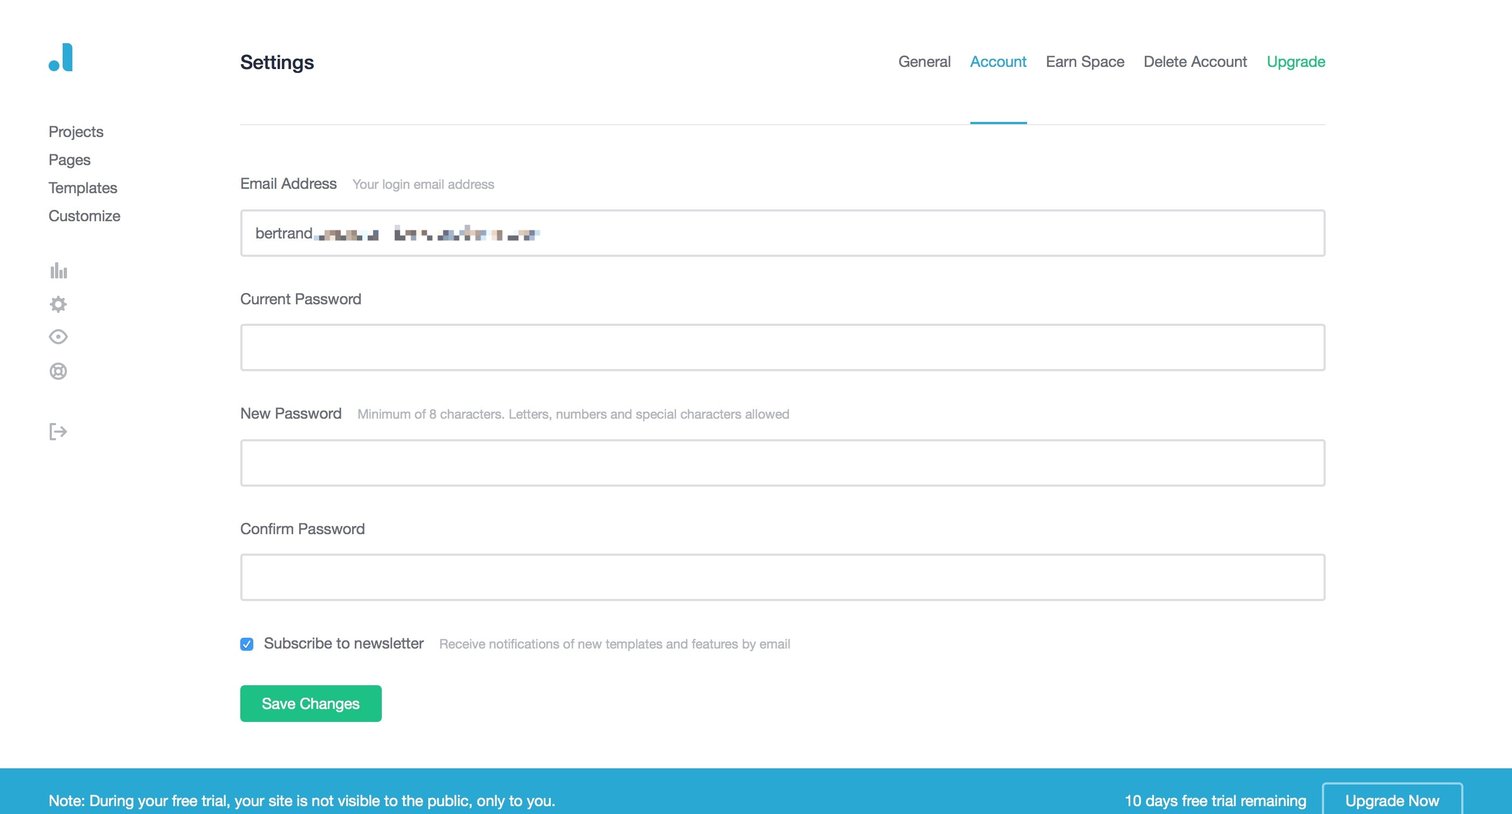This screenshot has width=1512, height=814.
Task: Click the 'Minimum of 8 characters' hint text
Action: point(573,414)
